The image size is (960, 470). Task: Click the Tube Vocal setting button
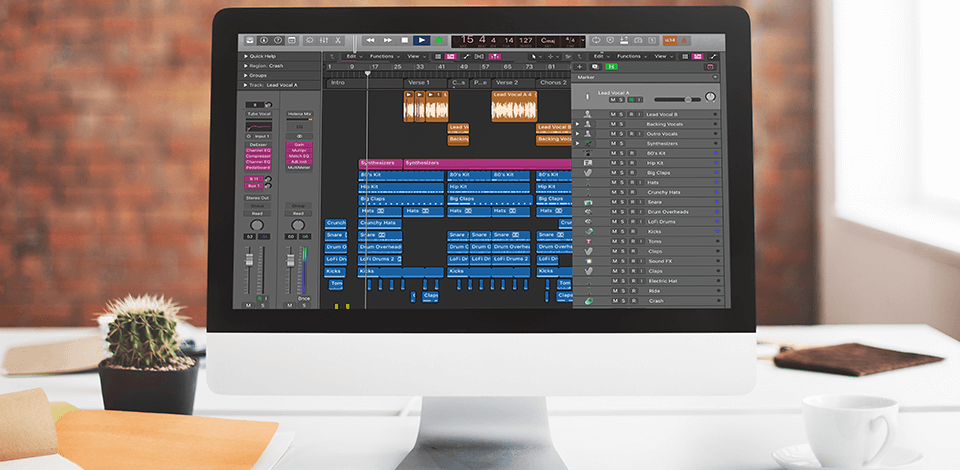tap(258, 114)
